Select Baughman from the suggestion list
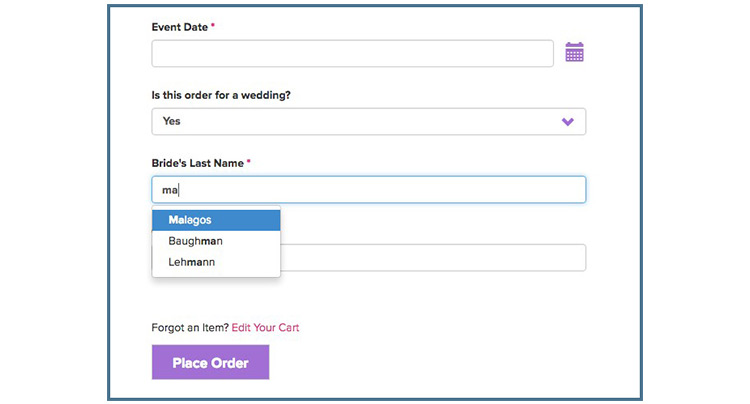The width and height of the screenshot is (750, 404). (216, 241)
